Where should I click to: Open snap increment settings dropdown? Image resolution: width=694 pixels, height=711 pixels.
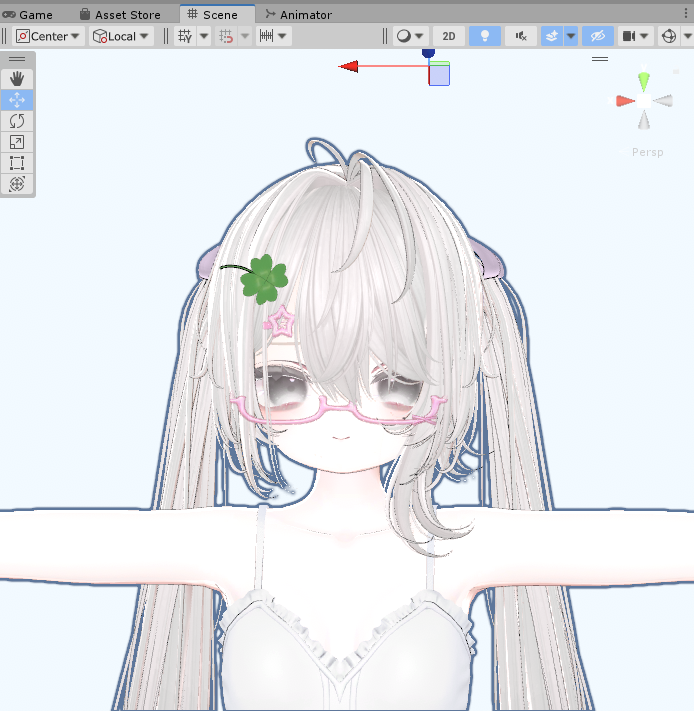click(x=273, y=36)
